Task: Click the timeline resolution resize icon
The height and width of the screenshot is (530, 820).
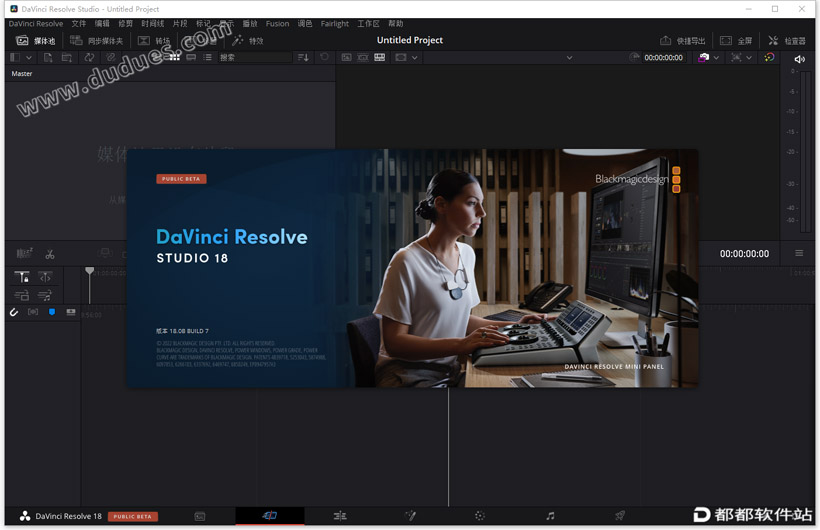Action: click(736, 58)
